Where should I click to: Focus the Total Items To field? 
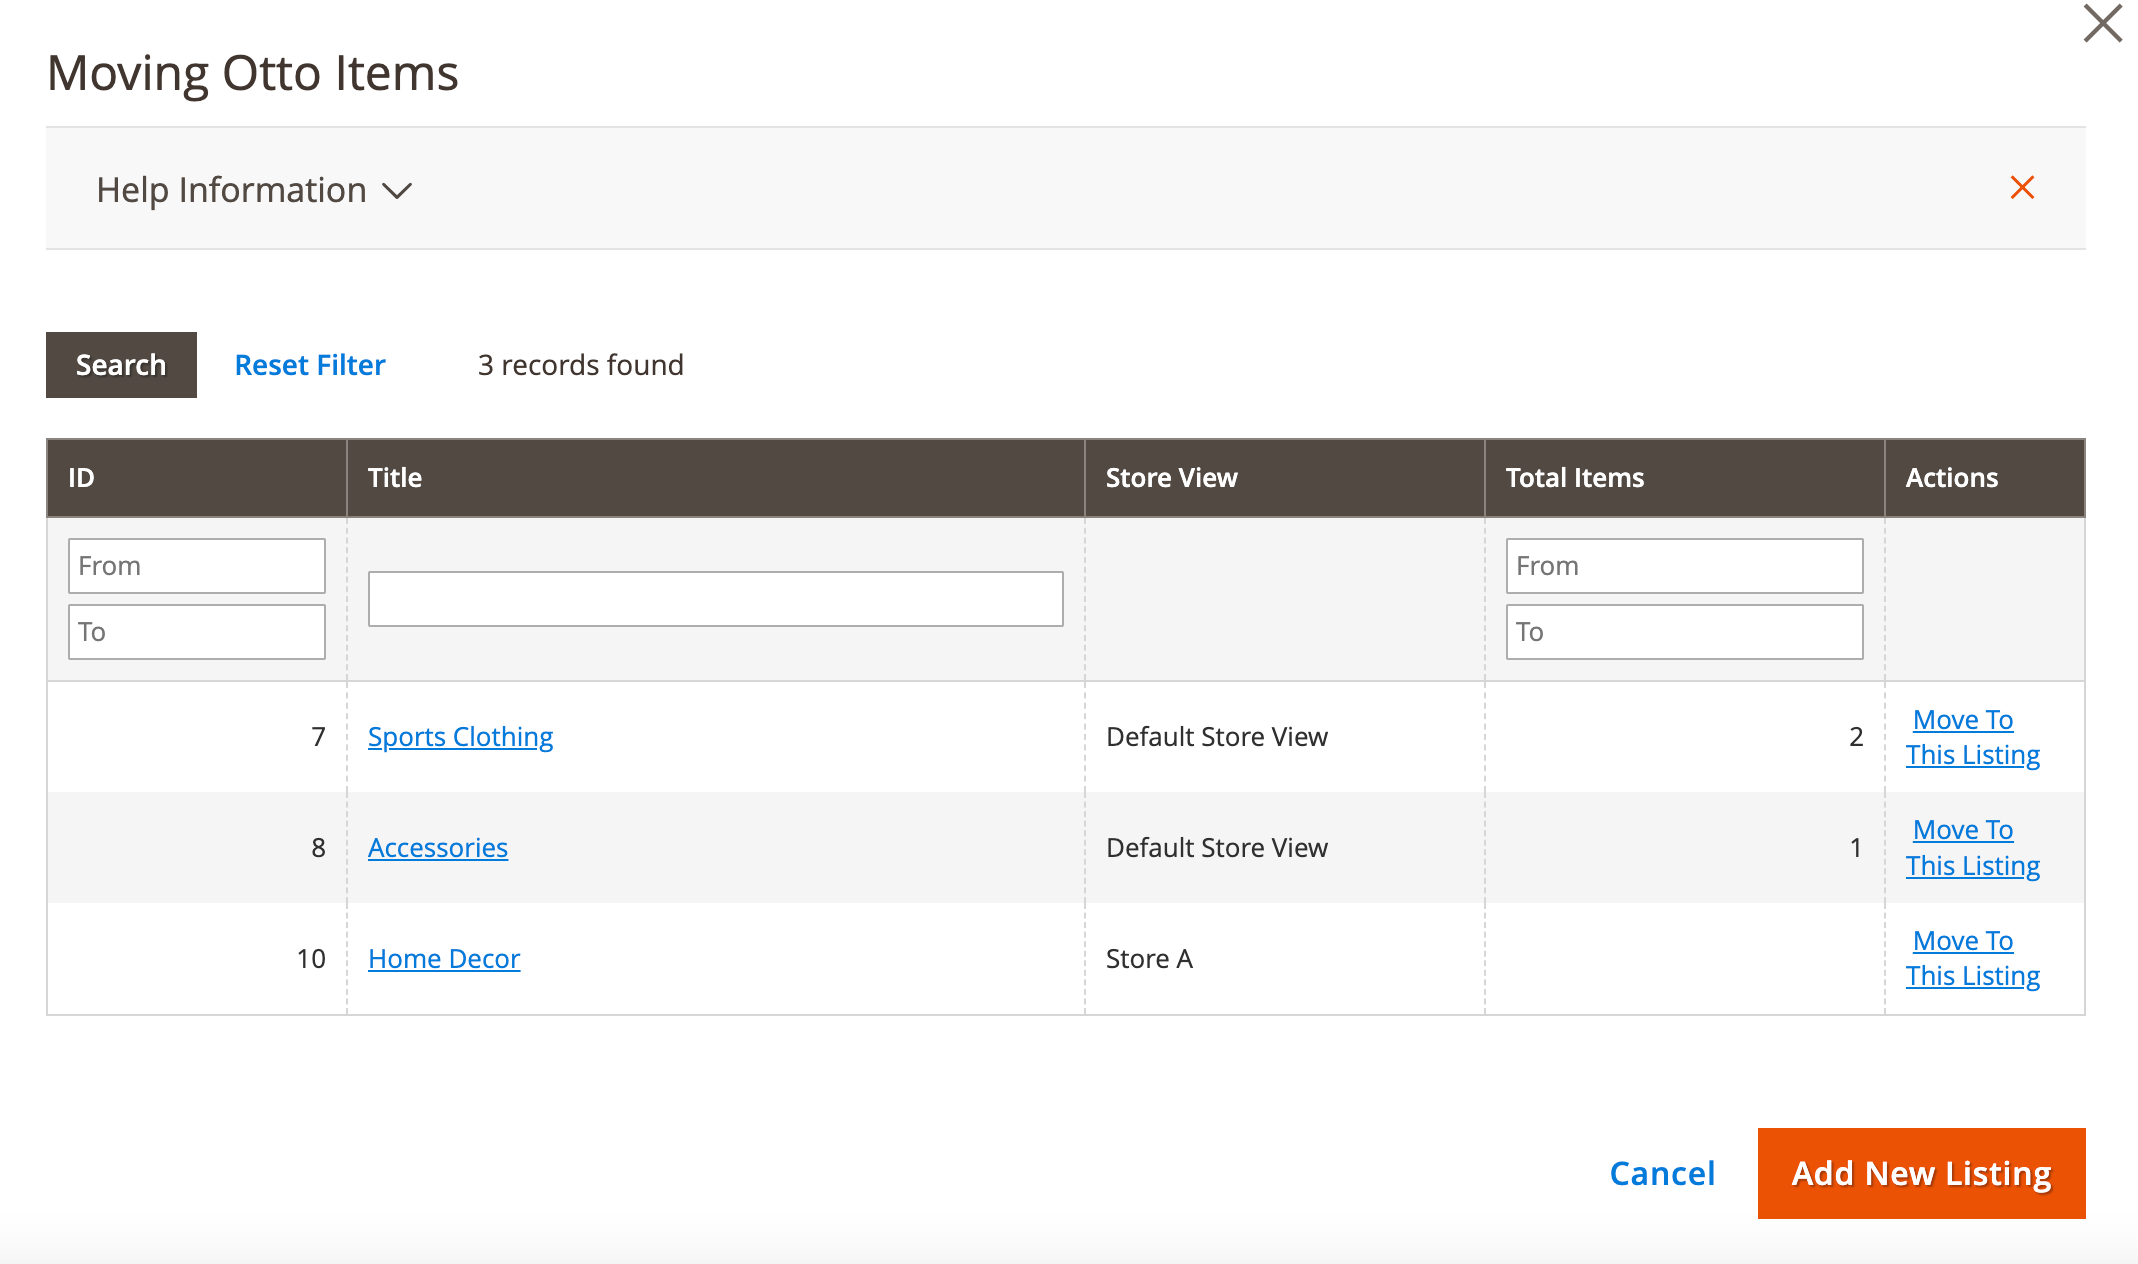click(1684, 632)
